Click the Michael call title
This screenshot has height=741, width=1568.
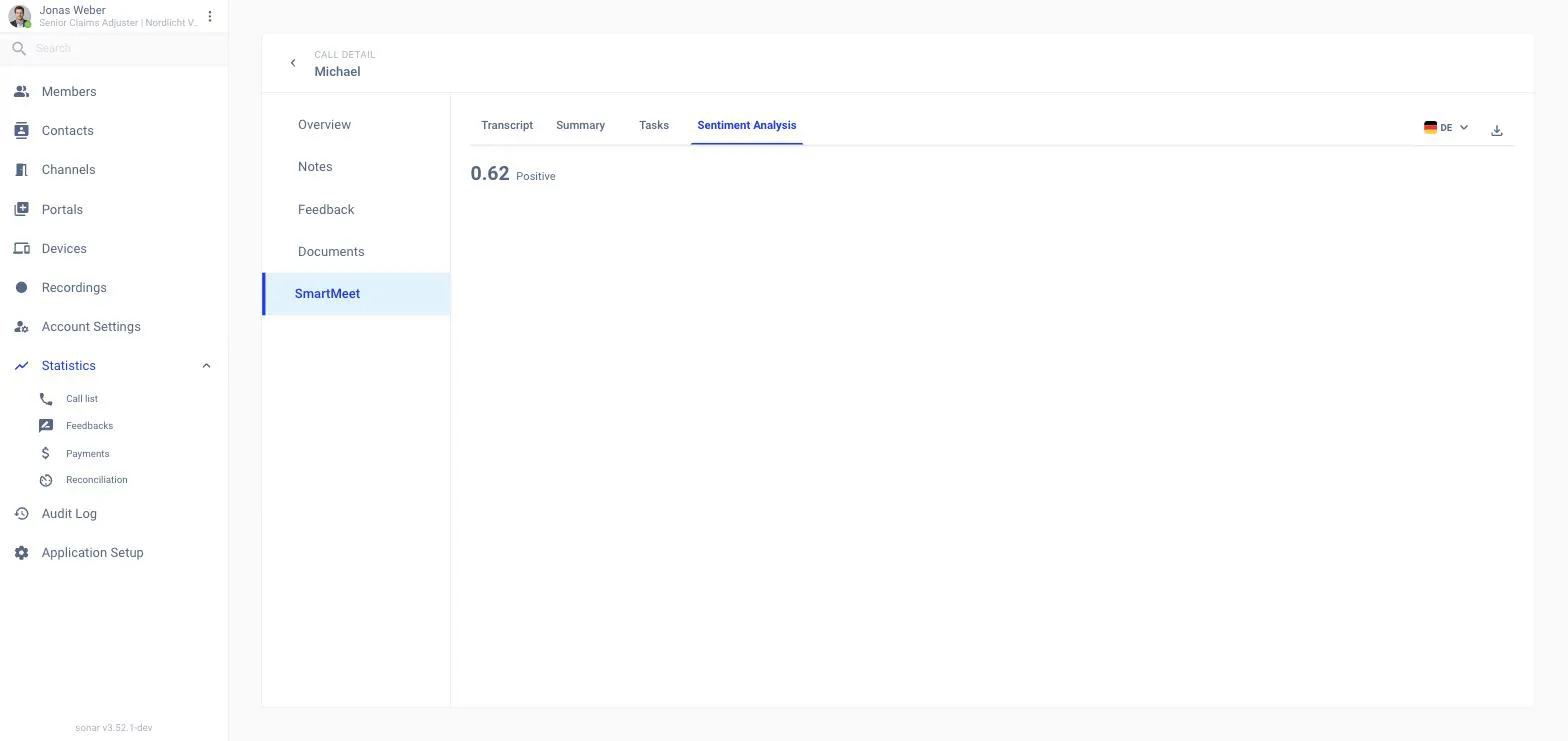pyautogui.click(x=337, y=72)
